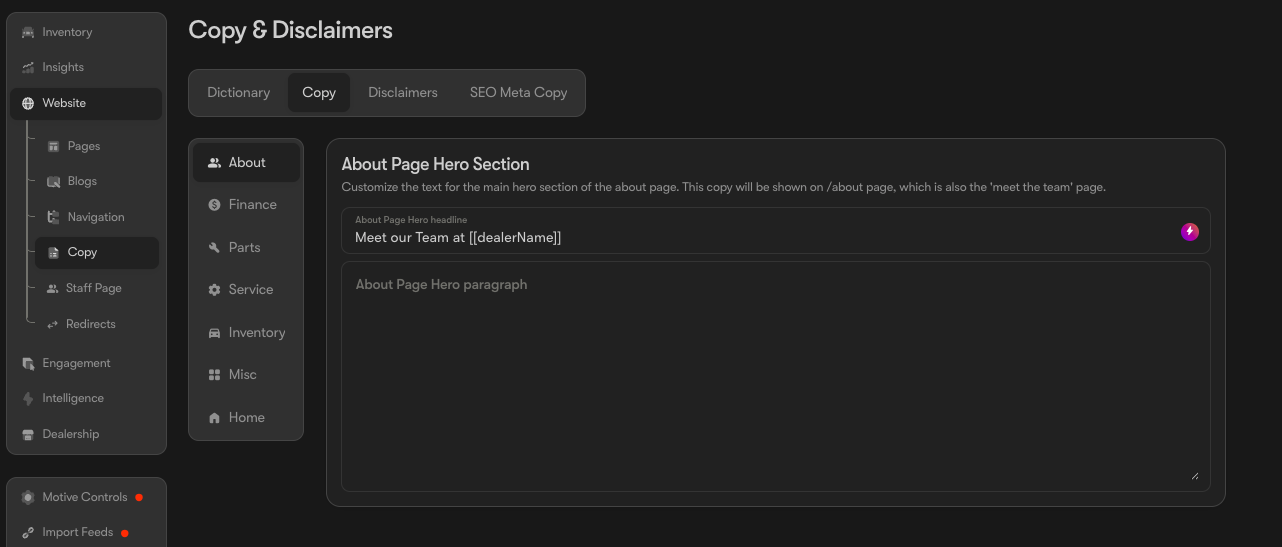Click the Service gear icon

pos(214,290)
